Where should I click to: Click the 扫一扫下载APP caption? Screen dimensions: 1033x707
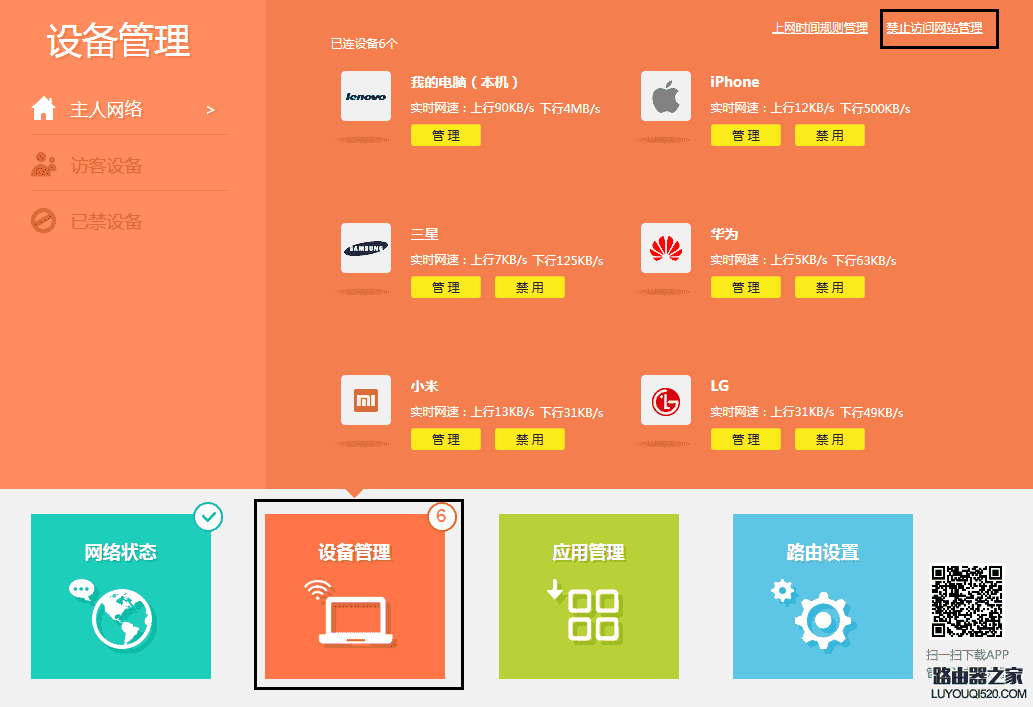[x=967, y=654]
